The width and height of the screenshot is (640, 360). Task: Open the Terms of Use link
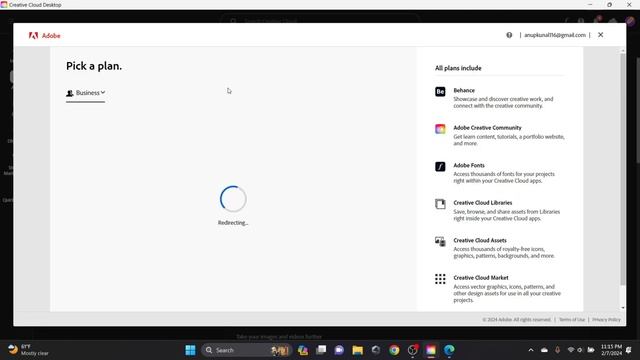tap(571, 320)
